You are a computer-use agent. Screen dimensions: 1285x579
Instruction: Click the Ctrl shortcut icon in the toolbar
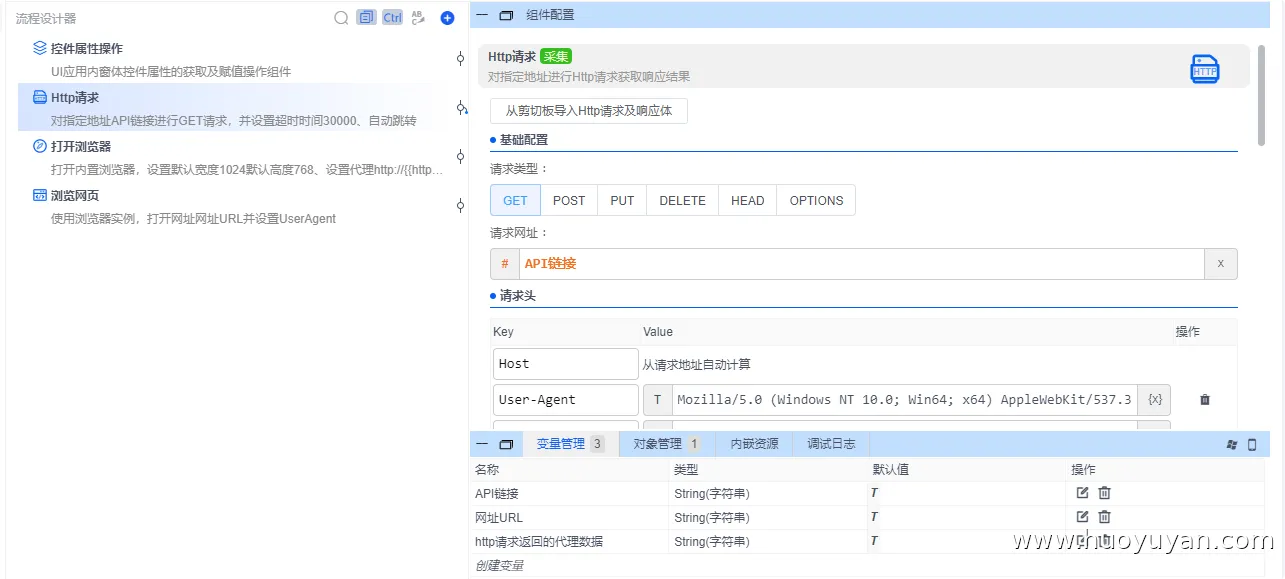tap(391, 17)
